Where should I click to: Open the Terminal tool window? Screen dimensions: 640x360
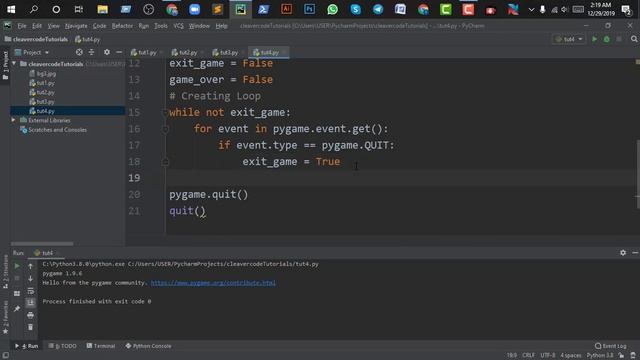tap(101, 346)
